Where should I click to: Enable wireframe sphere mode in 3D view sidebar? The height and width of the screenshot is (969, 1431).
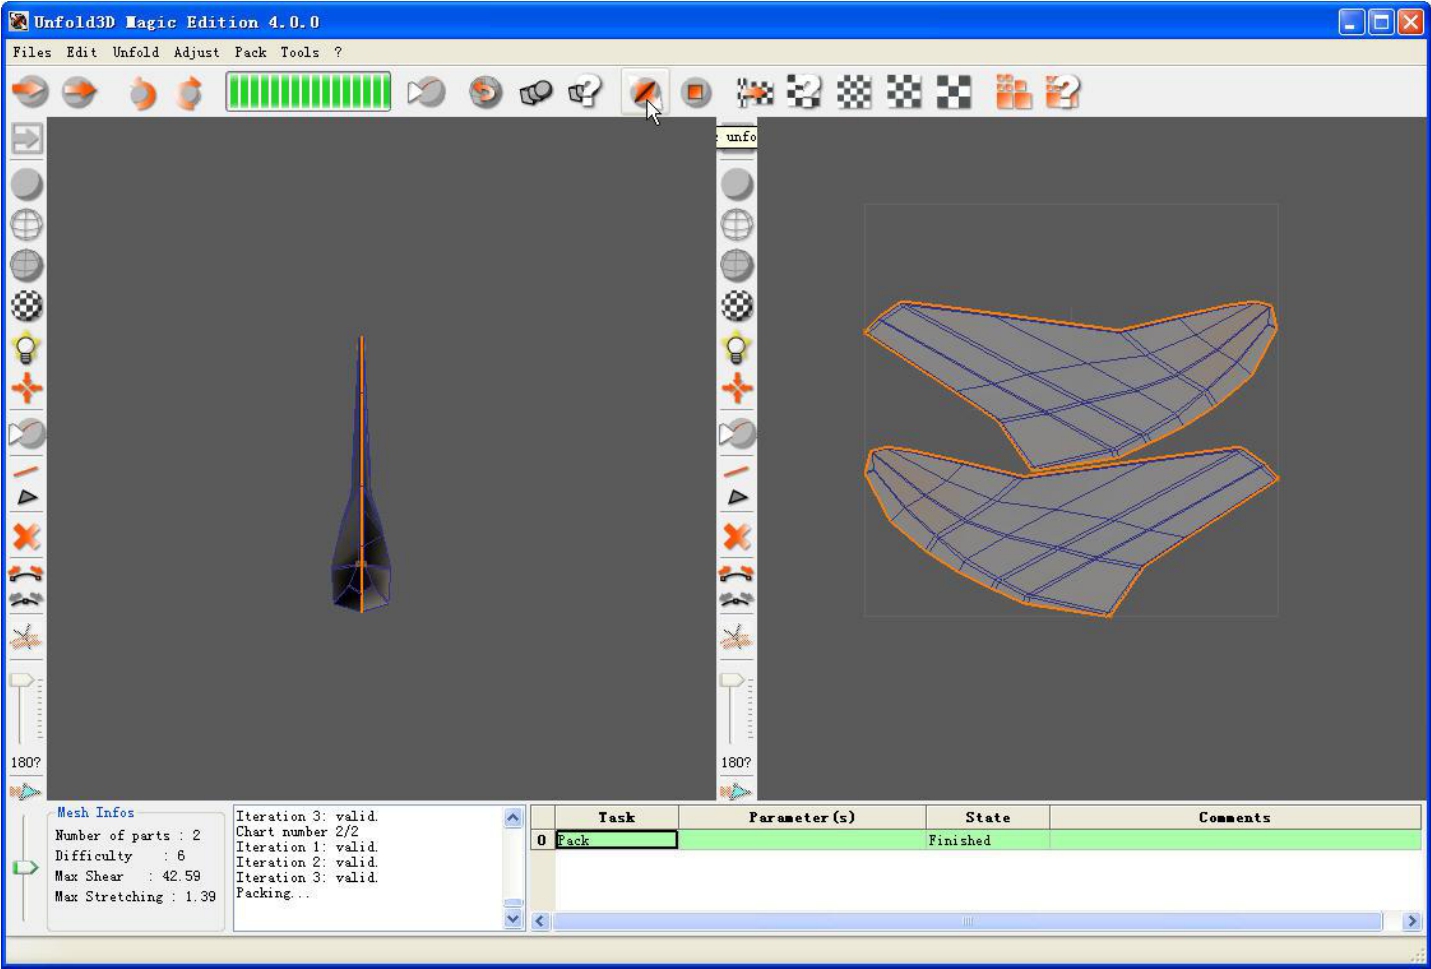click(27, 225)
